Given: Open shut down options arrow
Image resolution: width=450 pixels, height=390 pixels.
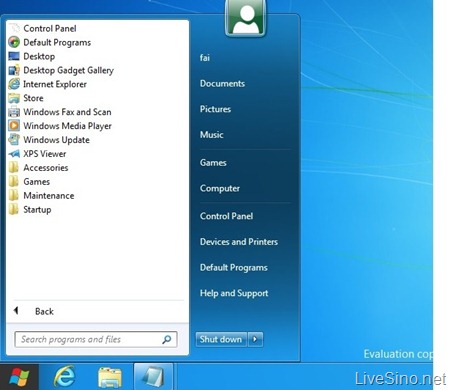Looking at the screenshot, I should 255,339.
